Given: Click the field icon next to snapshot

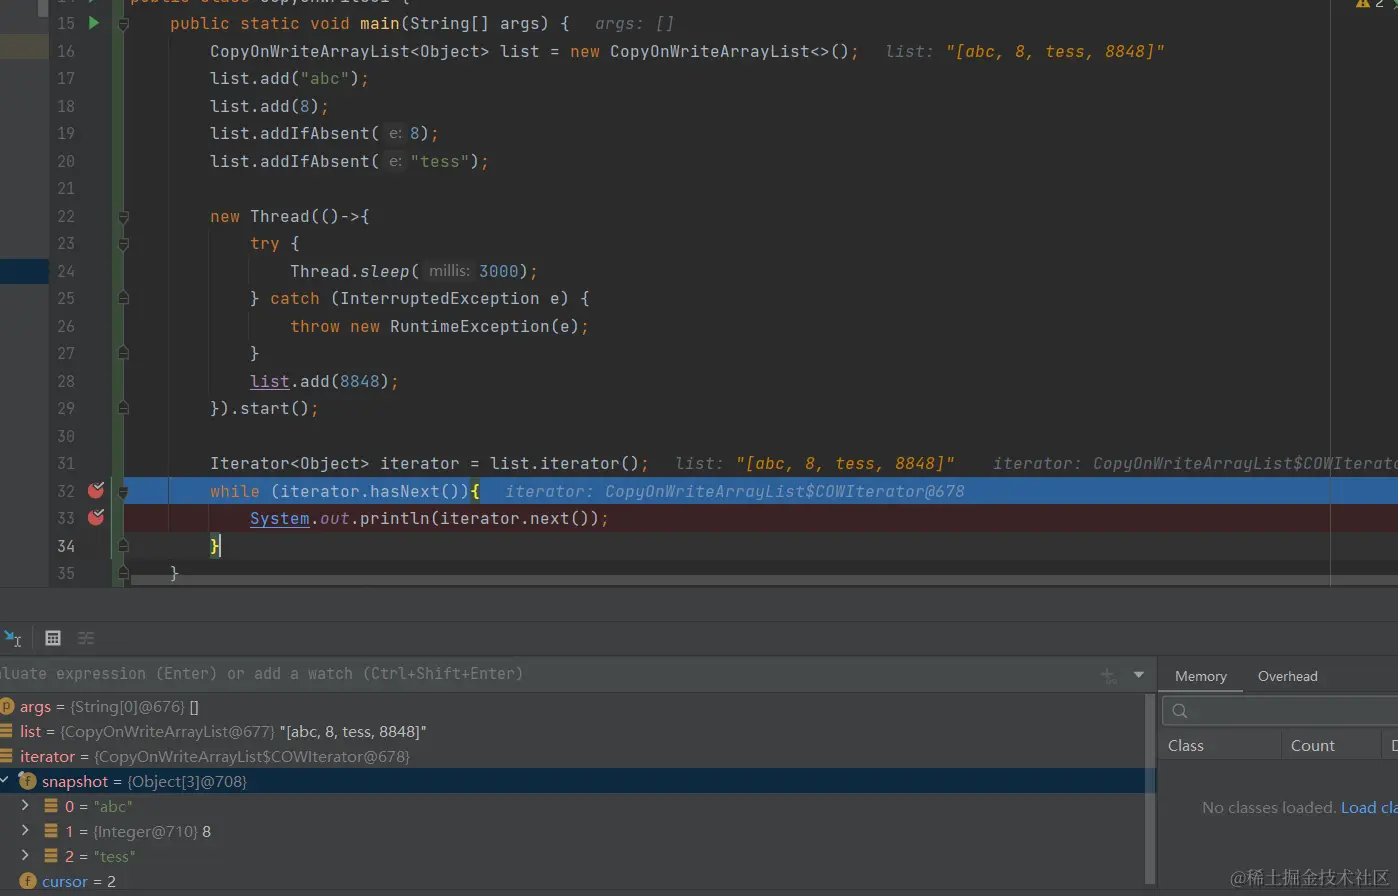Looking at the screenshot, I should pyautogui.click(x=27, y=781).
